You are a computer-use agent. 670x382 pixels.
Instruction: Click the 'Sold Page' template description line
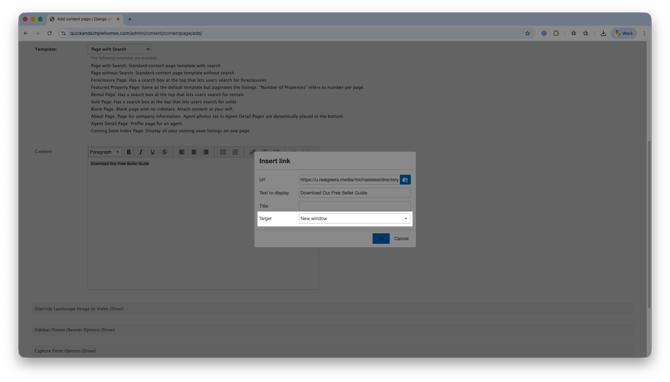pyautogui.click(x=163, y=102)
